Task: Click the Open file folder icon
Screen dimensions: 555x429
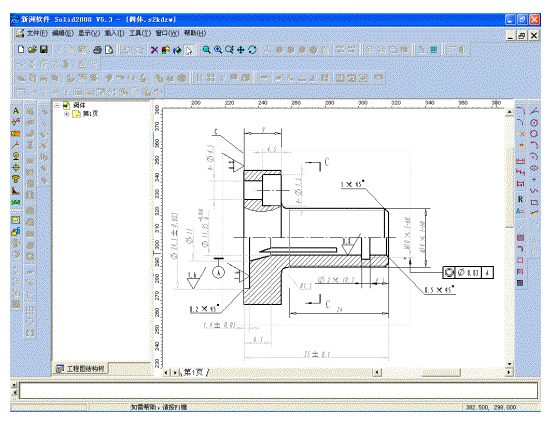Action: (x=33, y=50)
